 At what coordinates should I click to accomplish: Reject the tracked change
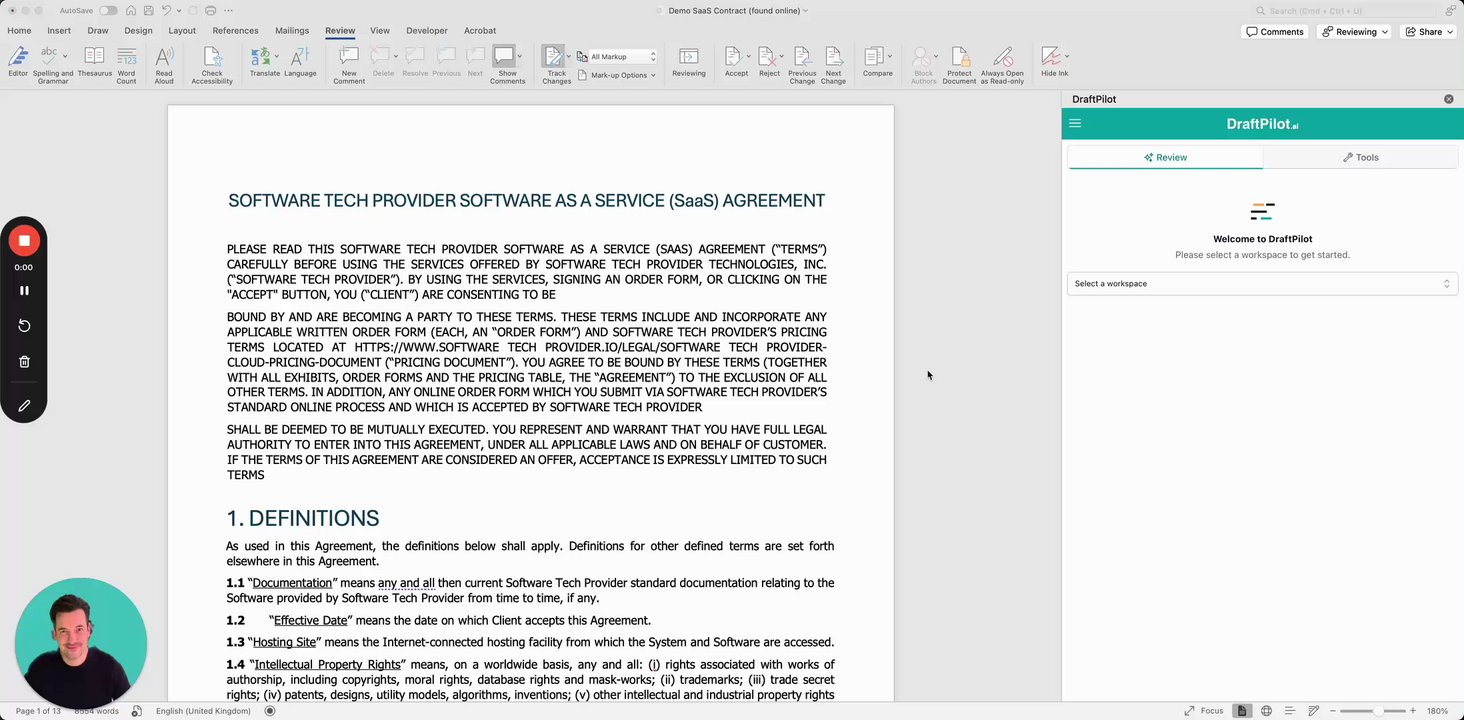[767, 63]
